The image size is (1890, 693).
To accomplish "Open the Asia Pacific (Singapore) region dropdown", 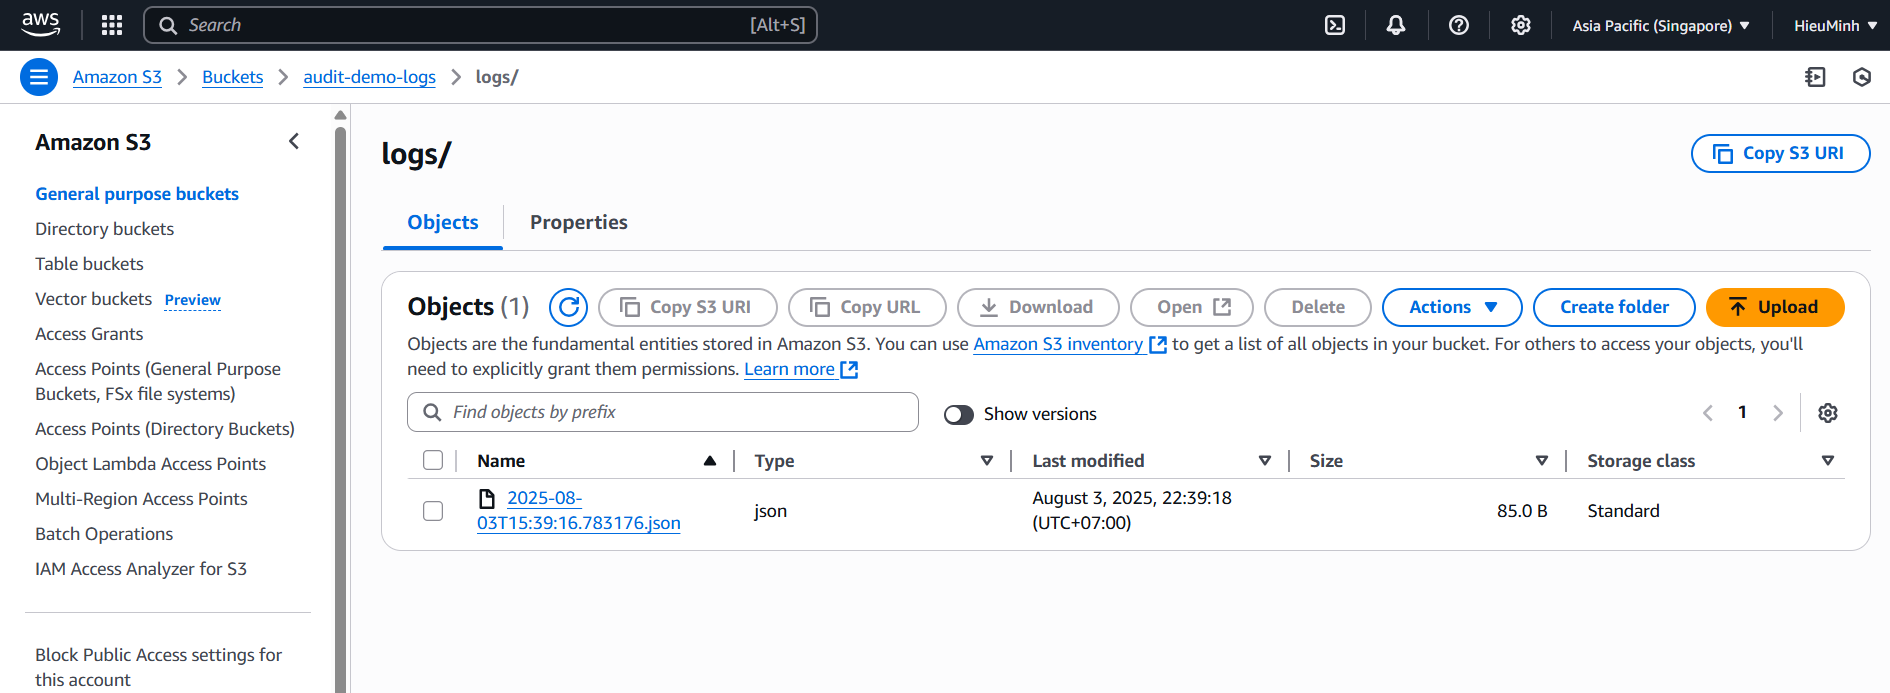I will click(x=1661, y=26).
